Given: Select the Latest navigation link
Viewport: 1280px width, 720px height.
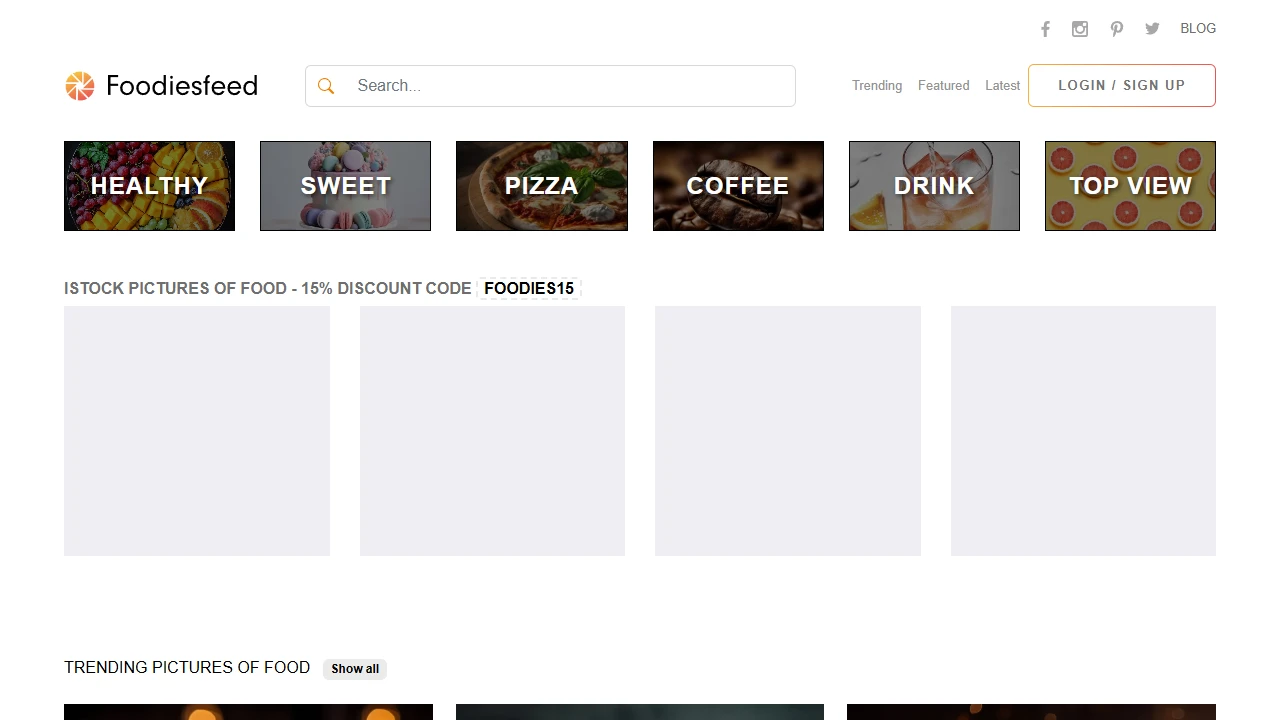Looking at the screenshot, I should click(x=1002, y=85).
